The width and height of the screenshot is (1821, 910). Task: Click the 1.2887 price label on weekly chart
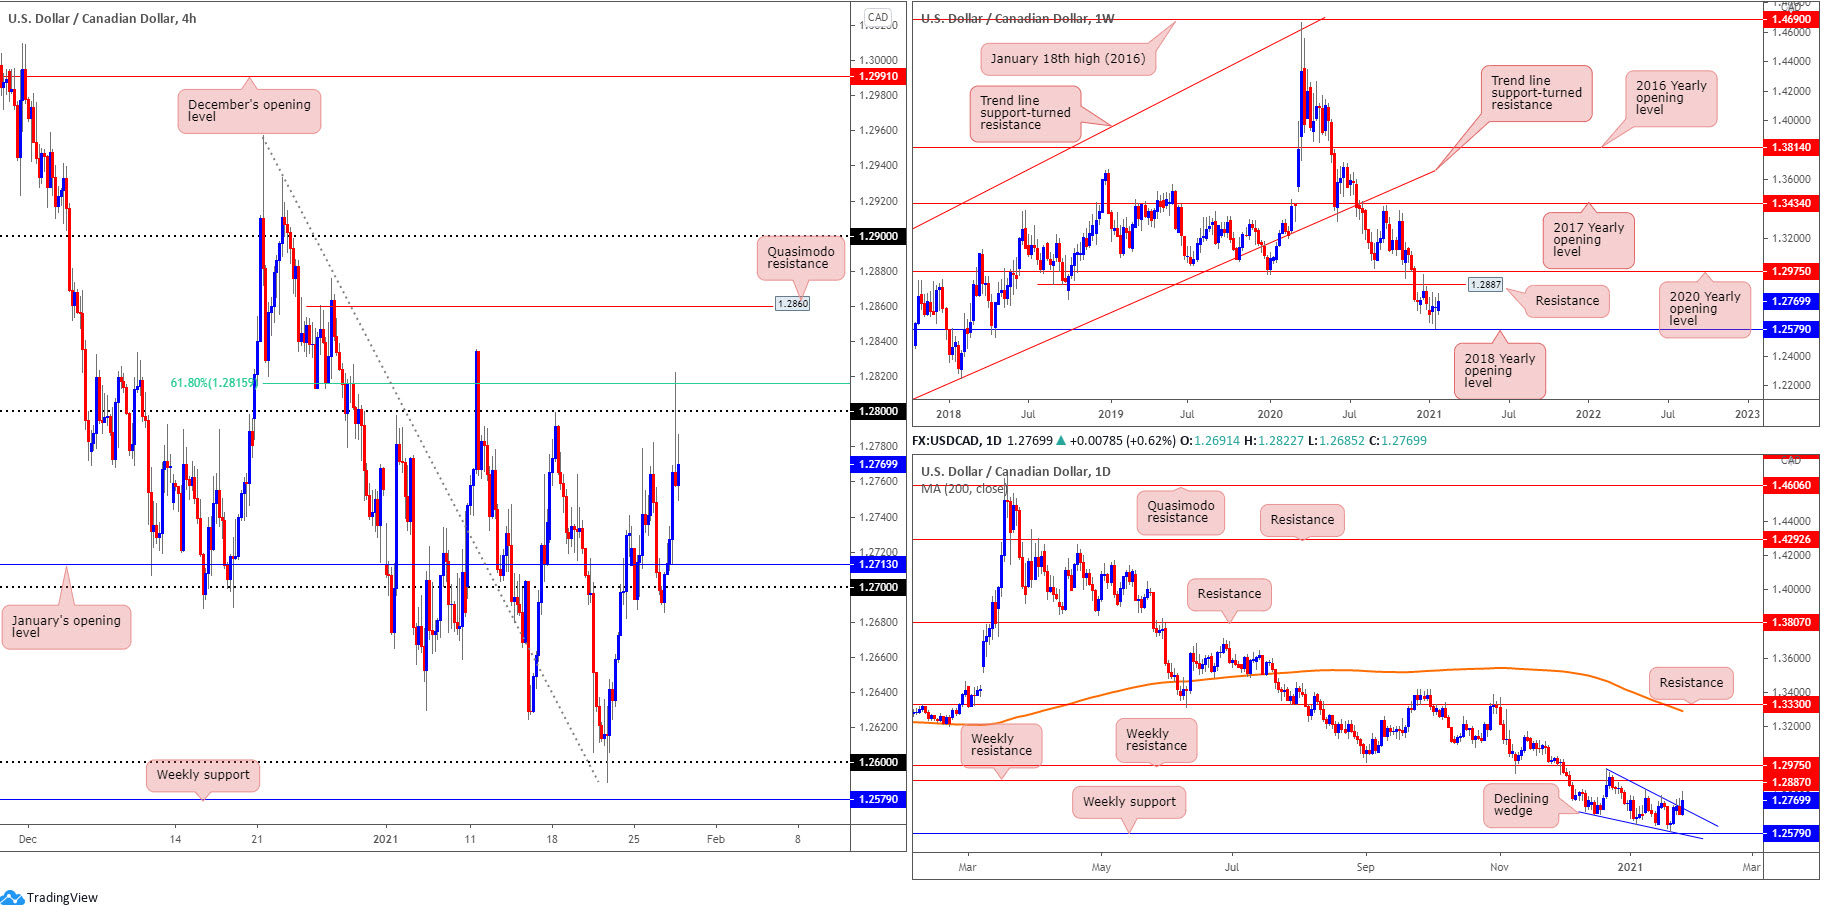click(x=1485, y=285)
